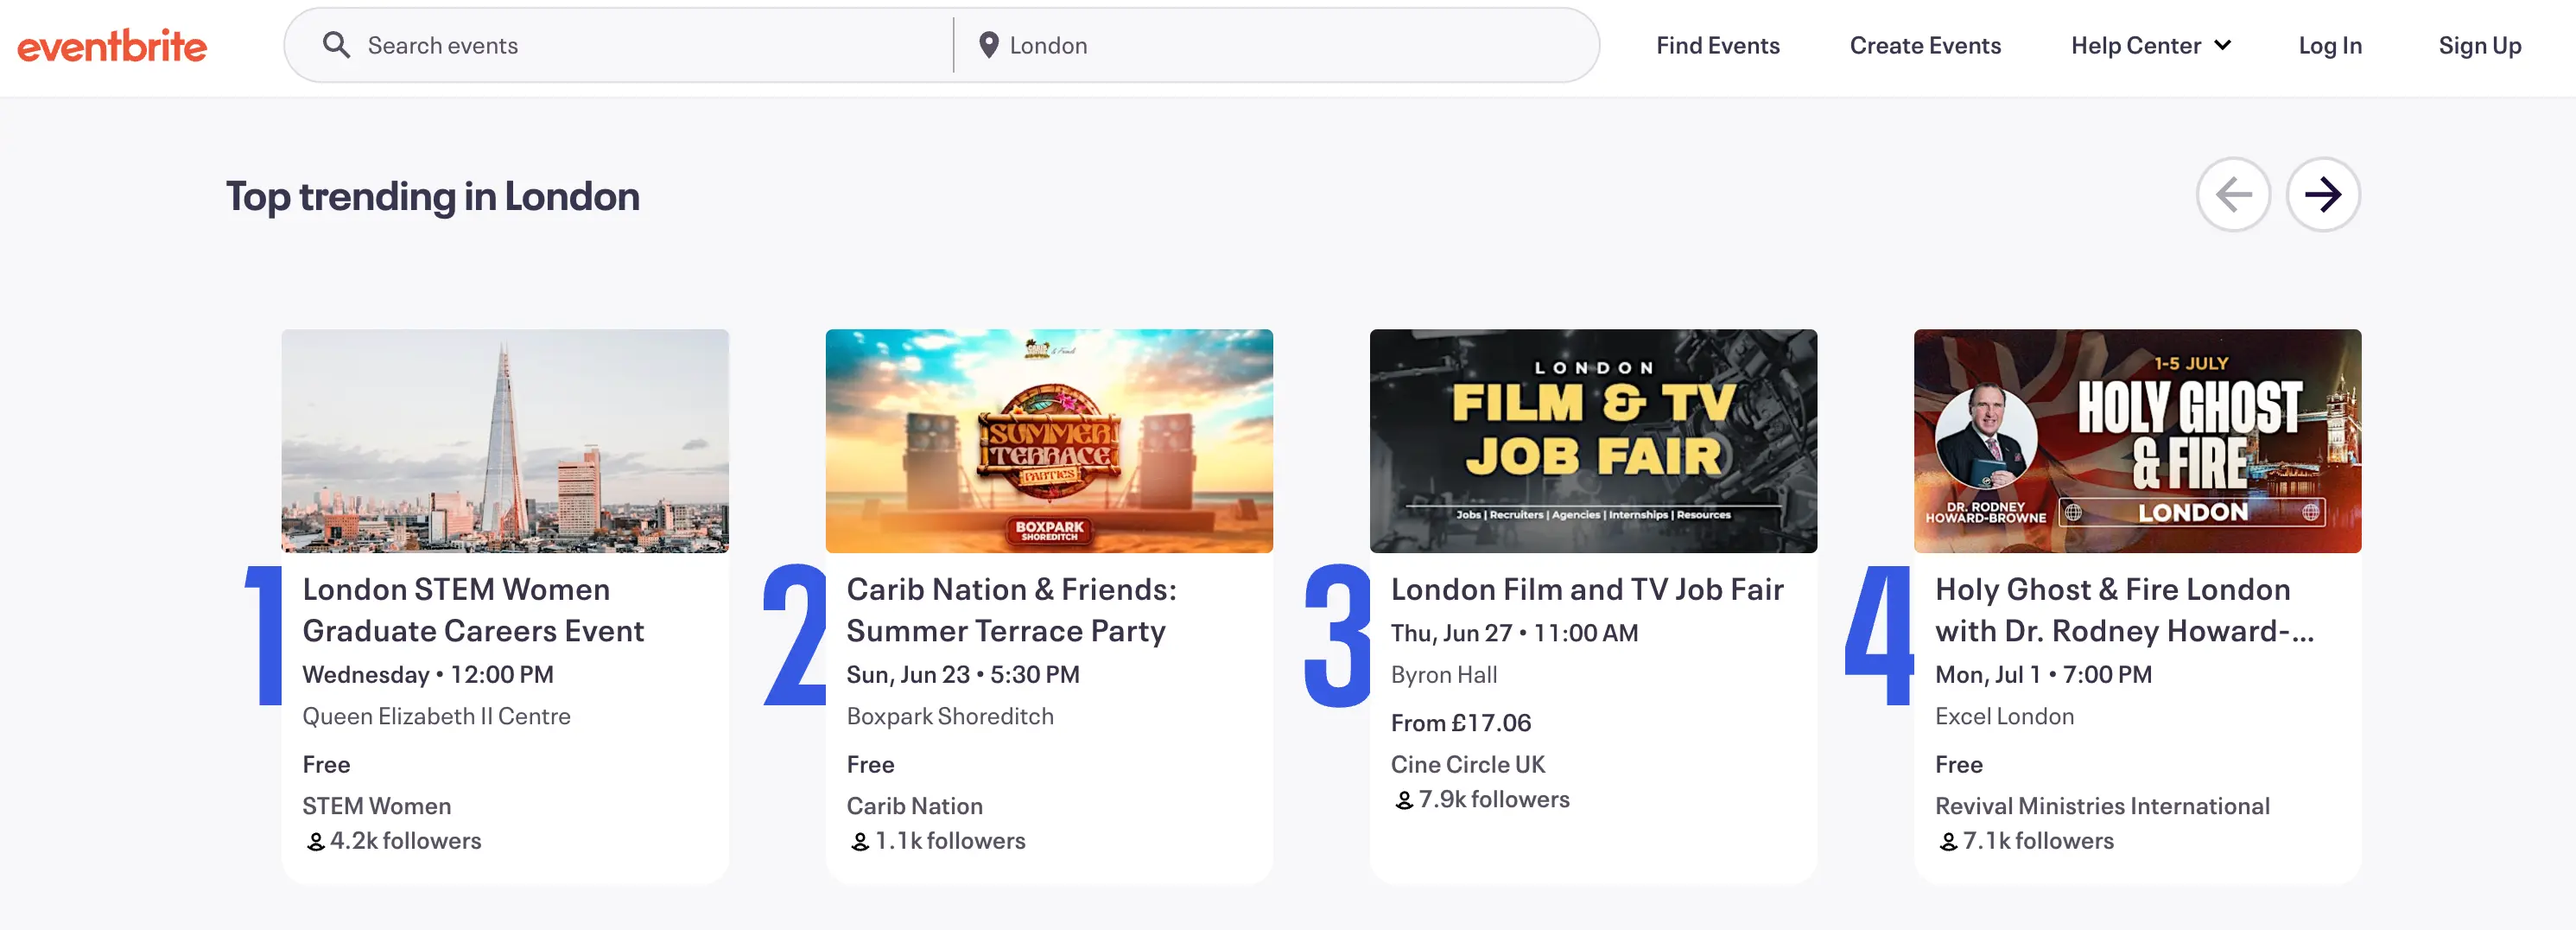2576x930 pixels.
Task: Open the London STEM Women Graduate Careers Event
Action: click(475, 610)
